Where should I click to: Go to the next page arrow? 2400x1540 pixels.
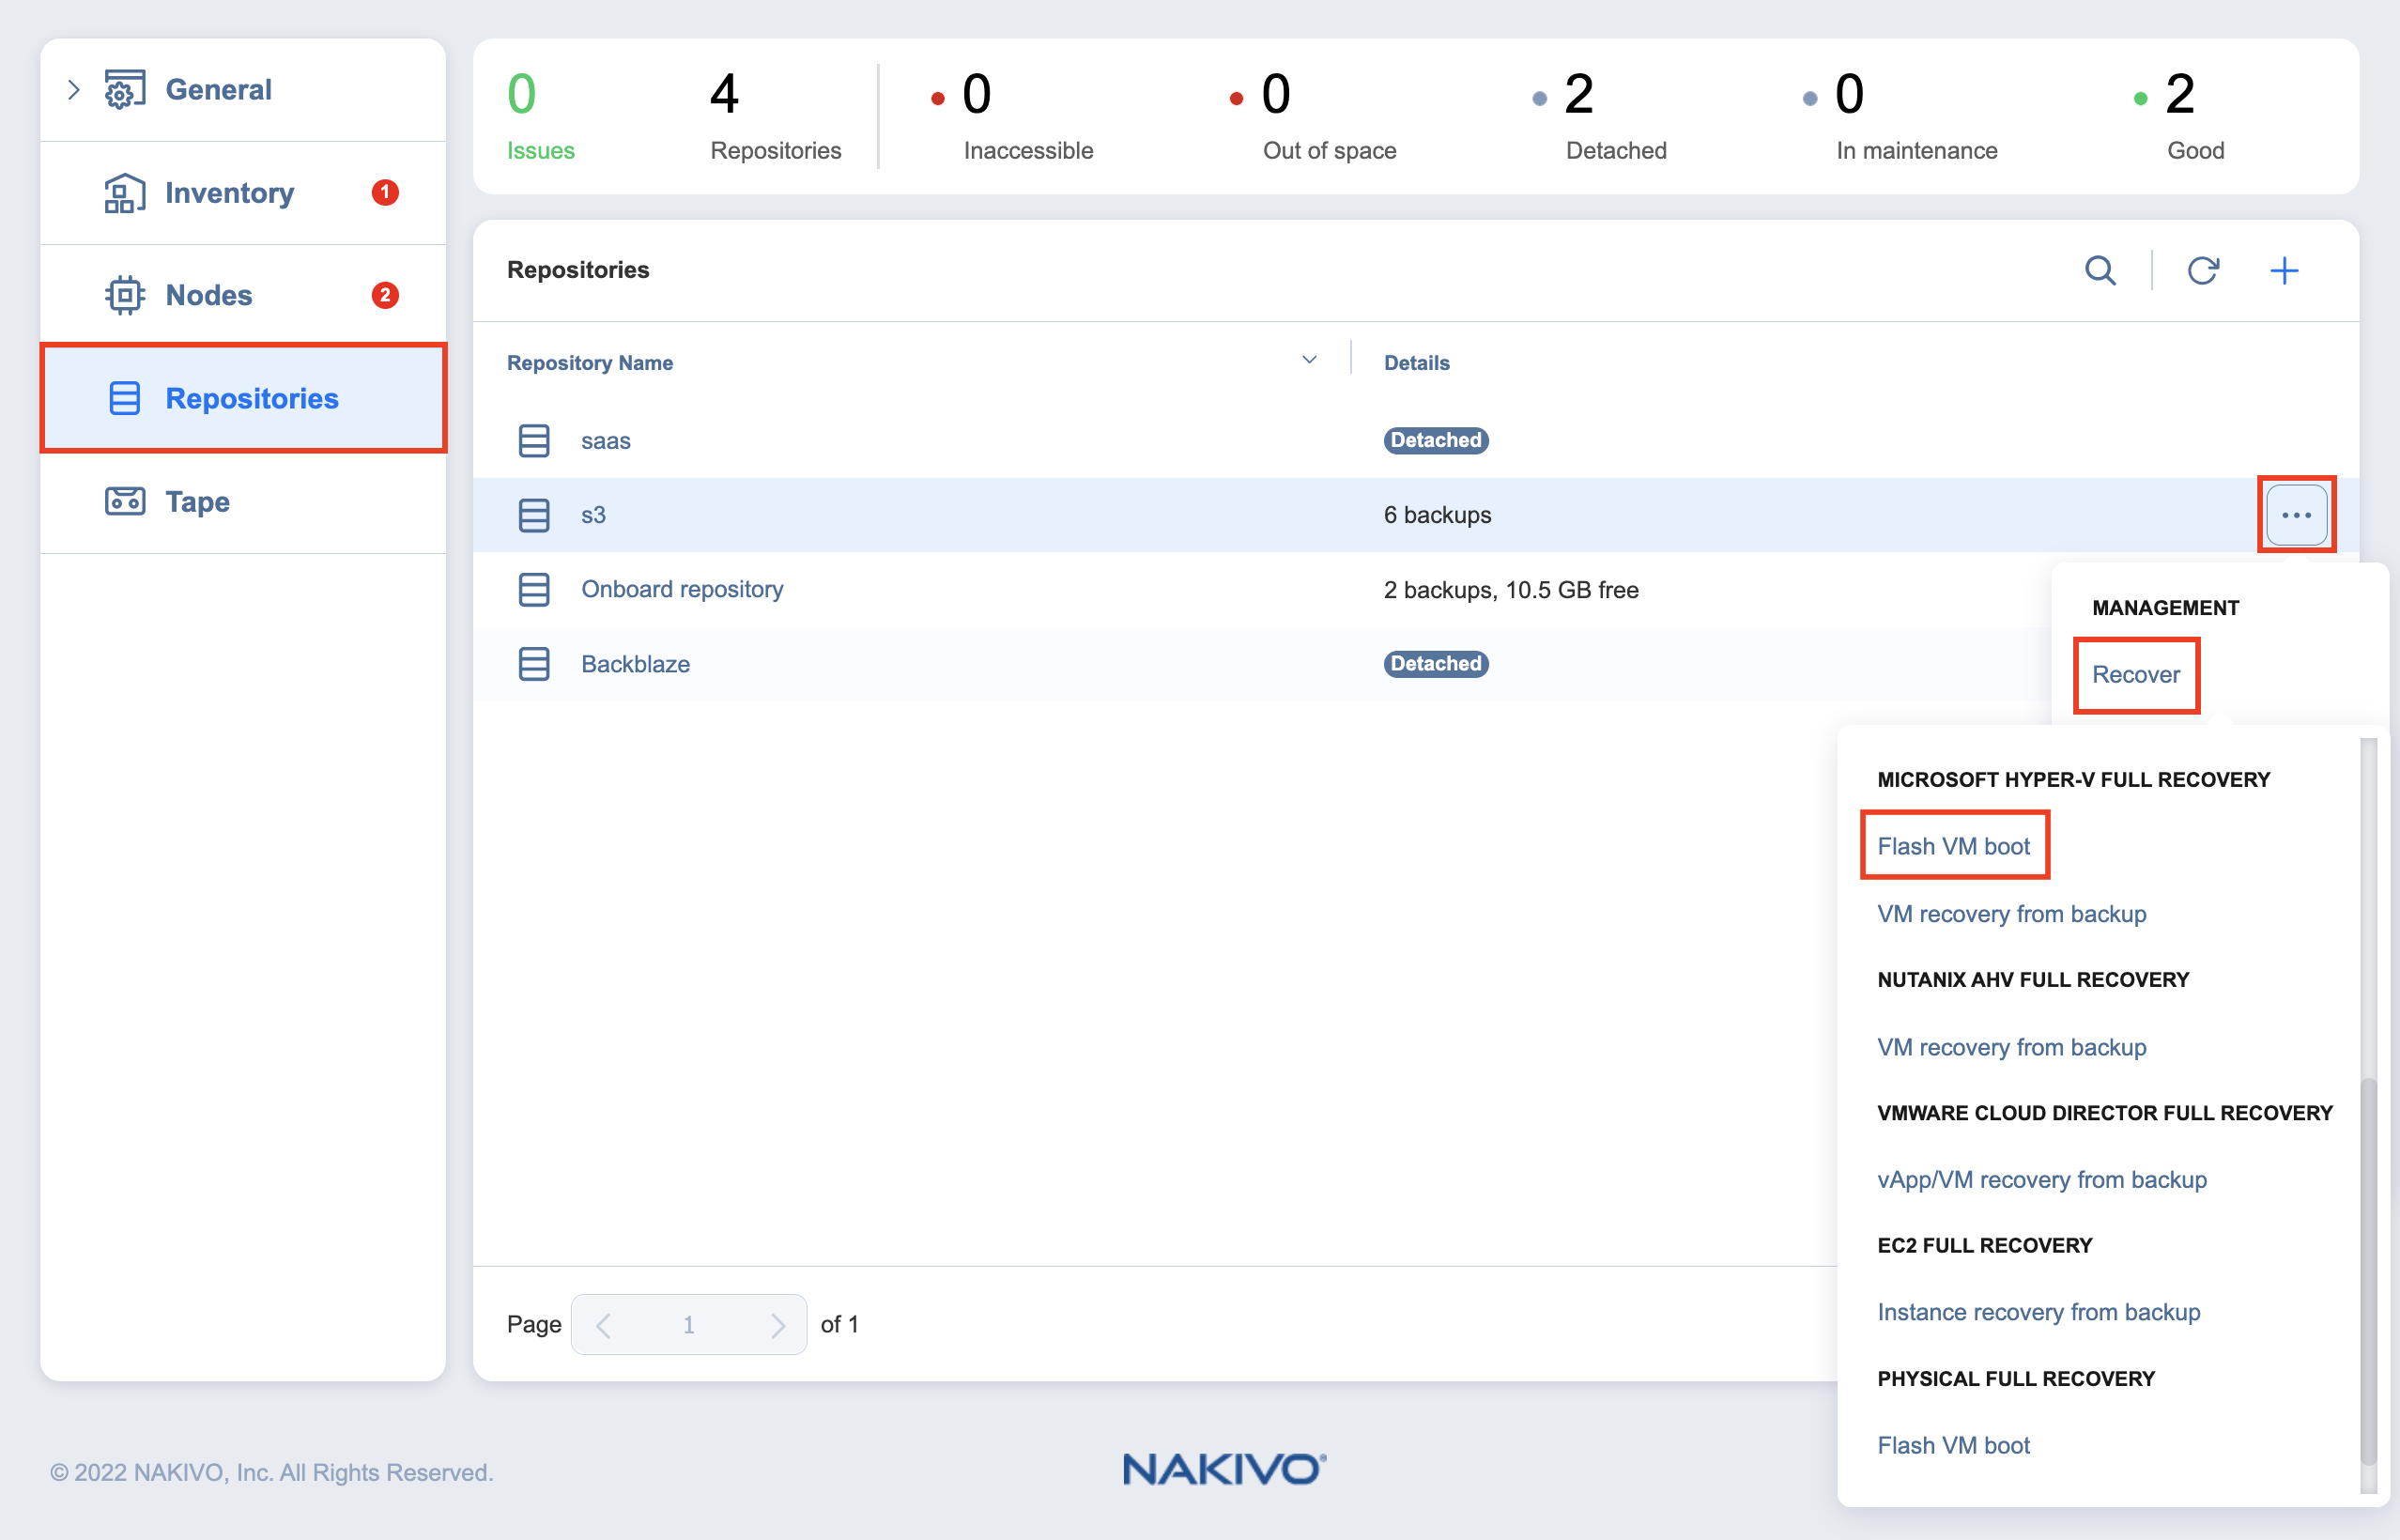pos(777,1325)
